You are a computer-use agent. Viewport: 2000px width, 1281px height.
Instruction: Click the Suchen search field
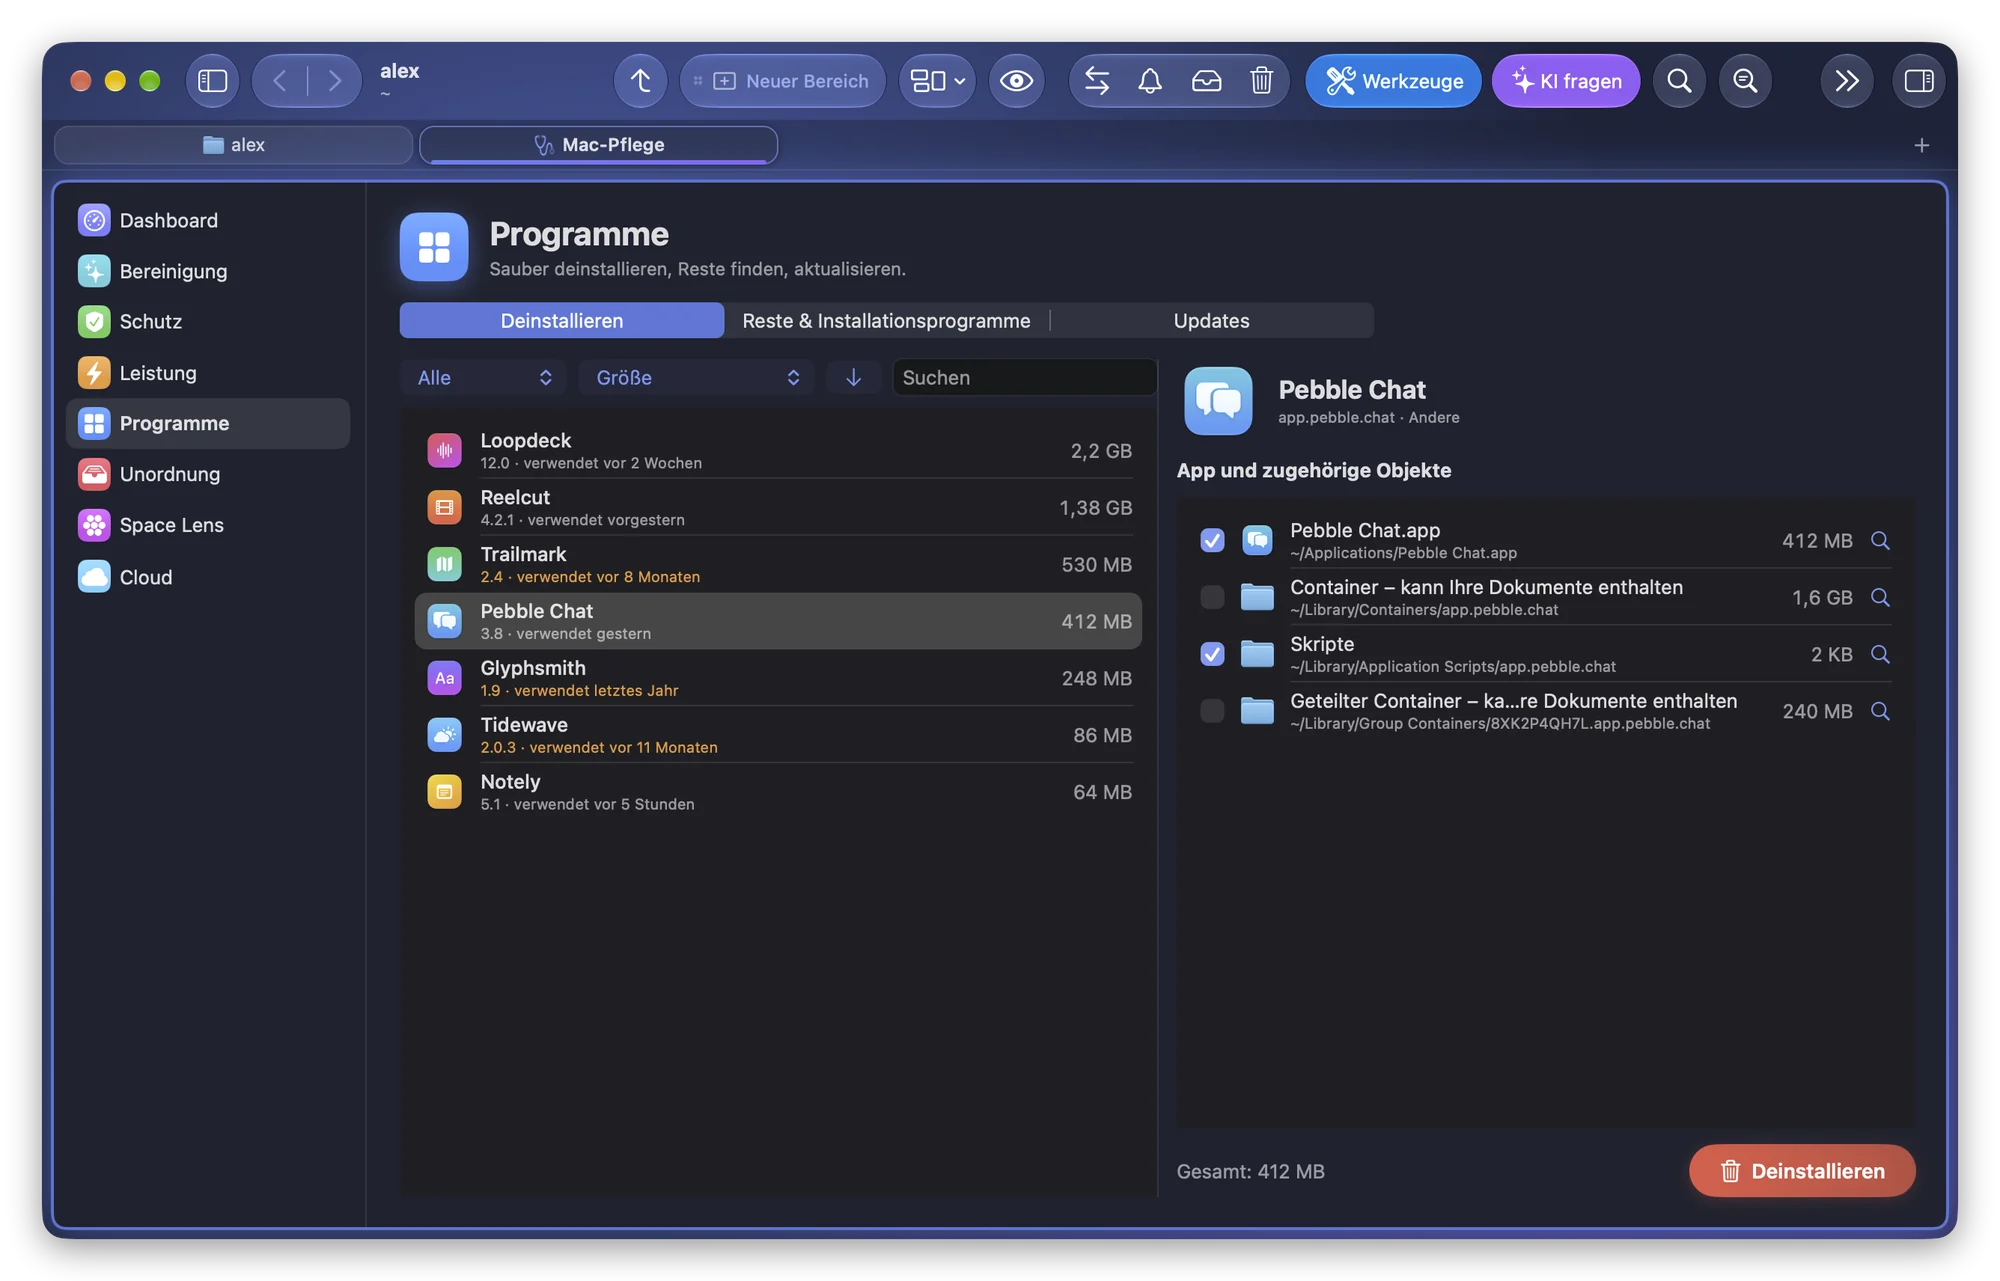1025,378
